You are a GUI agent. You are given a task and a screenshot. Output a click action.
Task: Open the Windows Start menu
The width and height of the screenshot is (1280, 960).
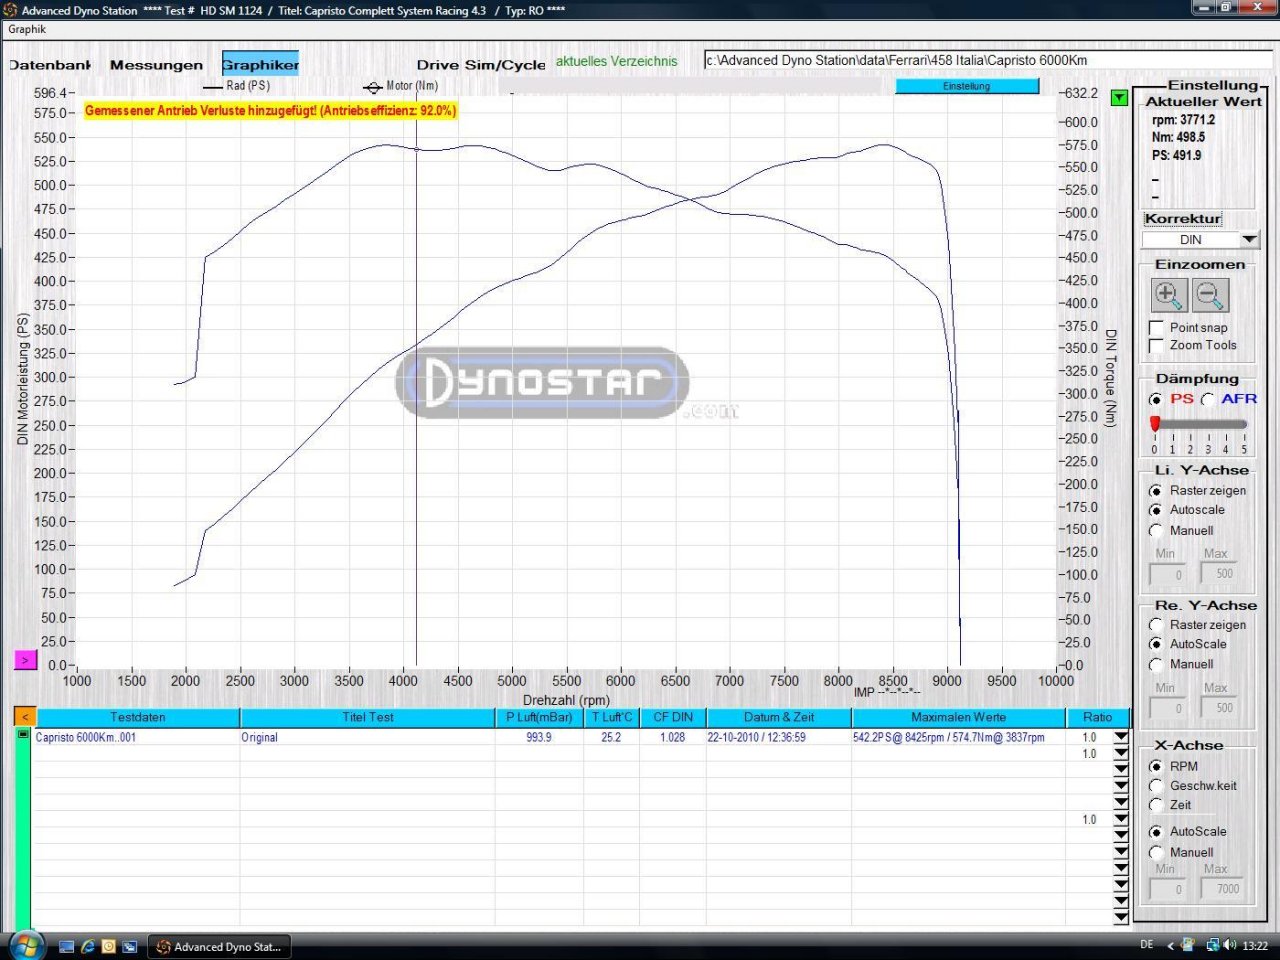[x=25, y=945]
